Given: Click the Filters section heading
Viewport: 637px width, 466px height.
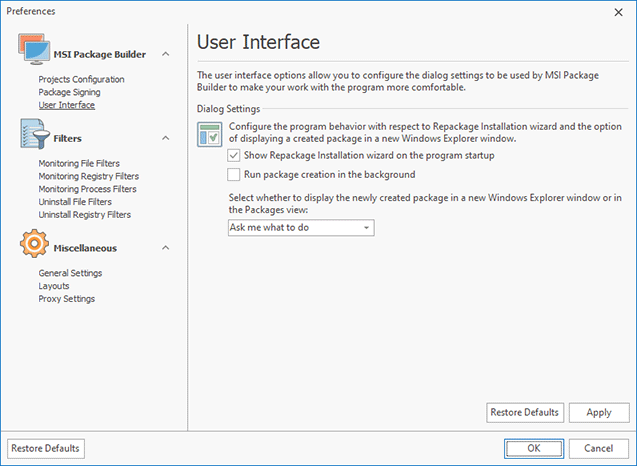Looking at the screenshot, I should (x=67, y=139).
